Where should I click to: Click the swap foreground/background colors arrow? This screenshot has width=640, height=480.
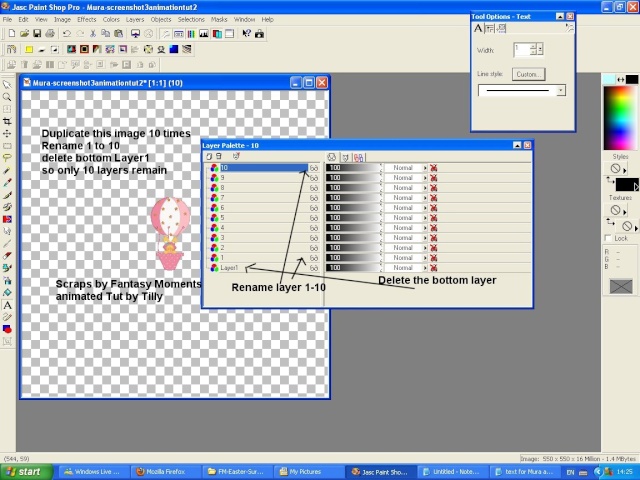pos(620,80)
